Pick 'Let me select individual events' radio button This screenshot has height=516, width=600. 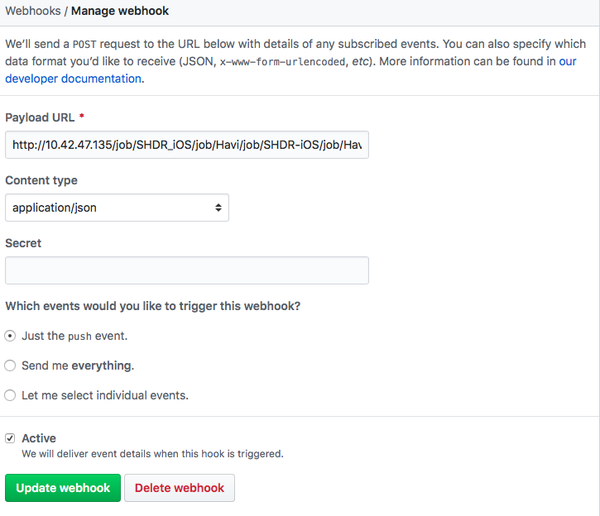point(11,395)
